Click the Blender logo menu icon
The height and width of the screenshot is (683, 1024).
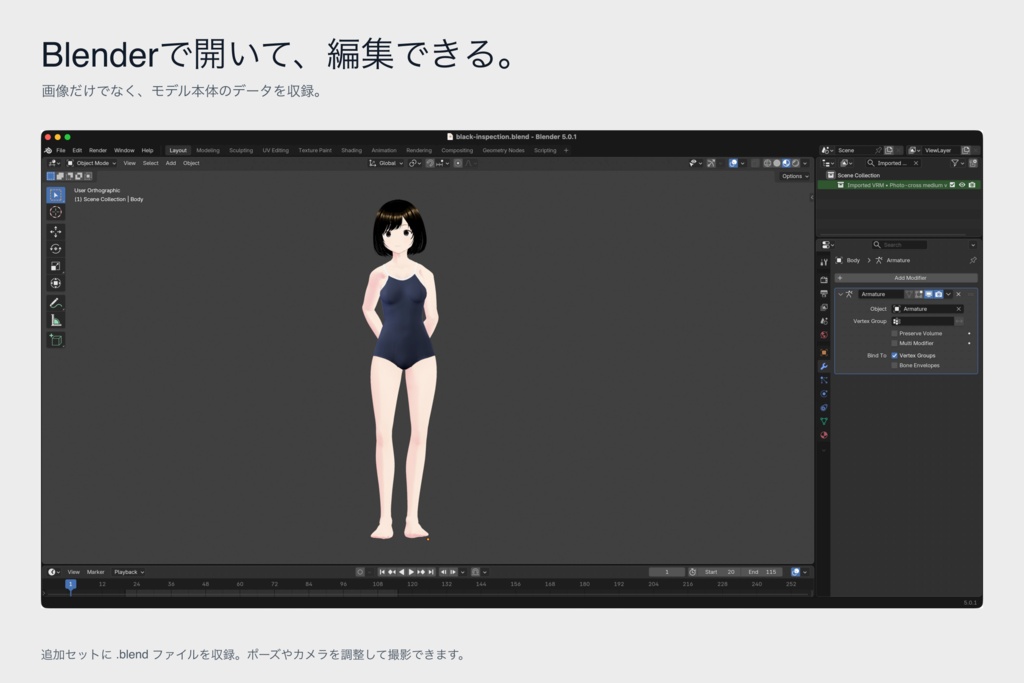point(48,150)
